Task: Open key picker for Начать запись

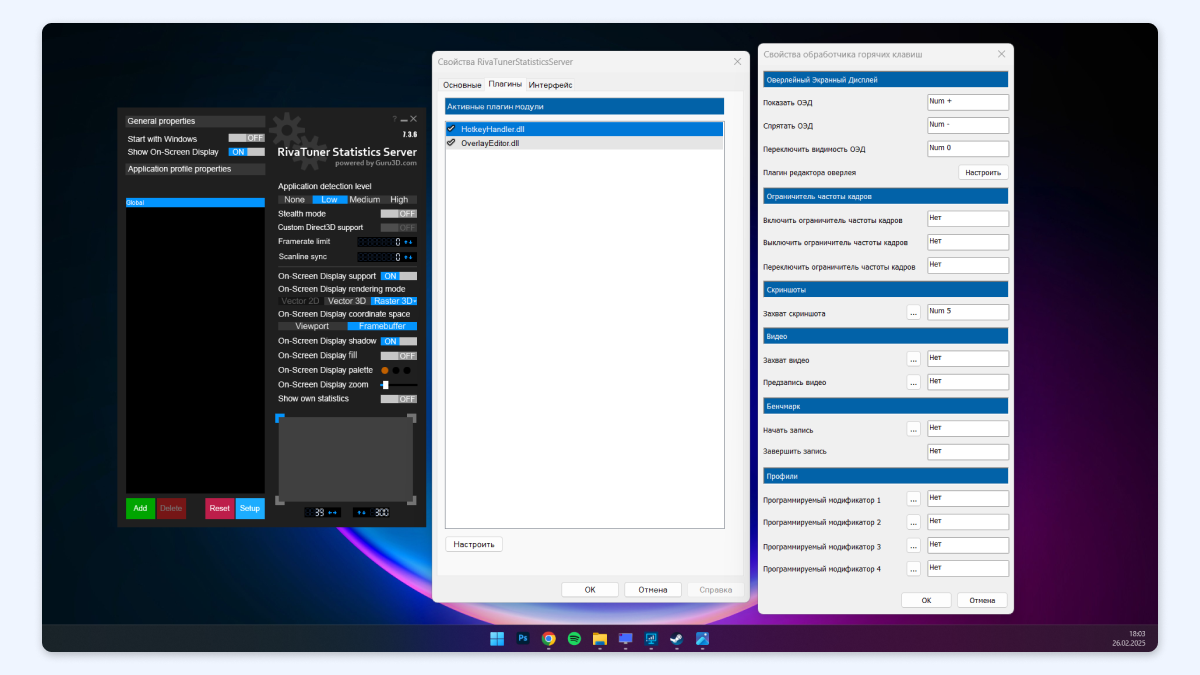Action: pyautogui.click(x=913, y=429)
